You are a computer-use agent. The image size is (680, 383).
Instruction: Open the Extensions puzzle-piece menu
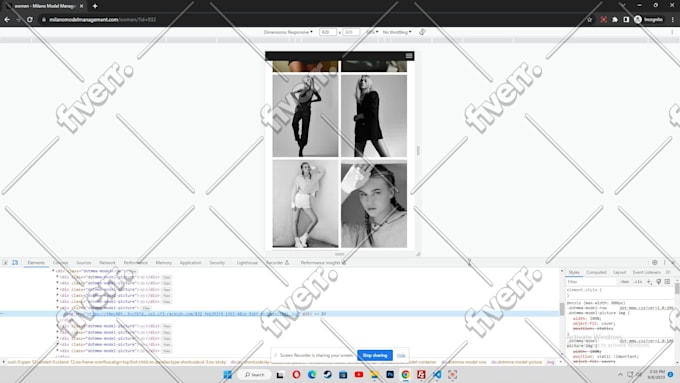click(615, 20)
